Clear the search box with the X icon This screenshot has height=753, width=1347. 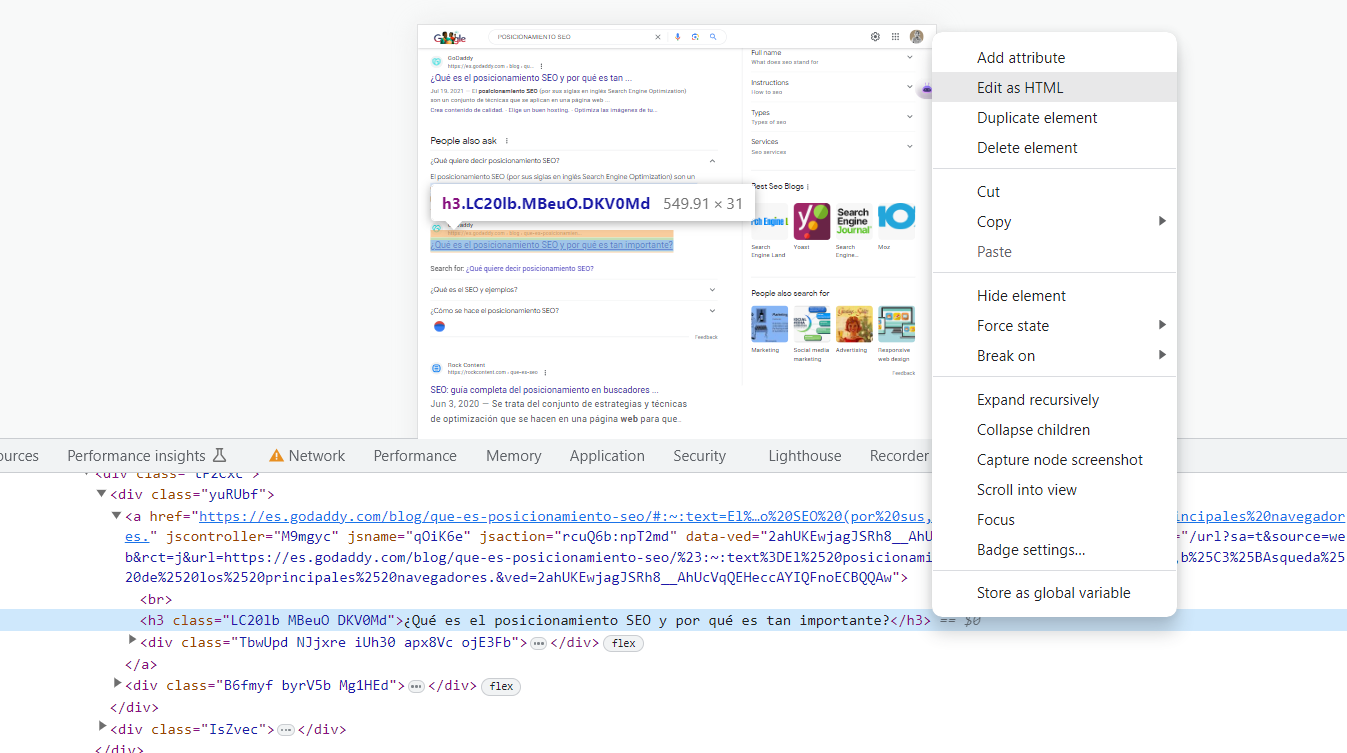coord(658,37)
